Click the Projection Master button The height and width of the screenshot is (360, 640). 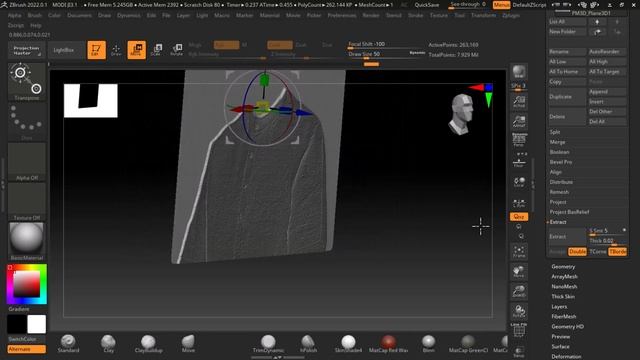pyautogui.click(x=26, y=50)
